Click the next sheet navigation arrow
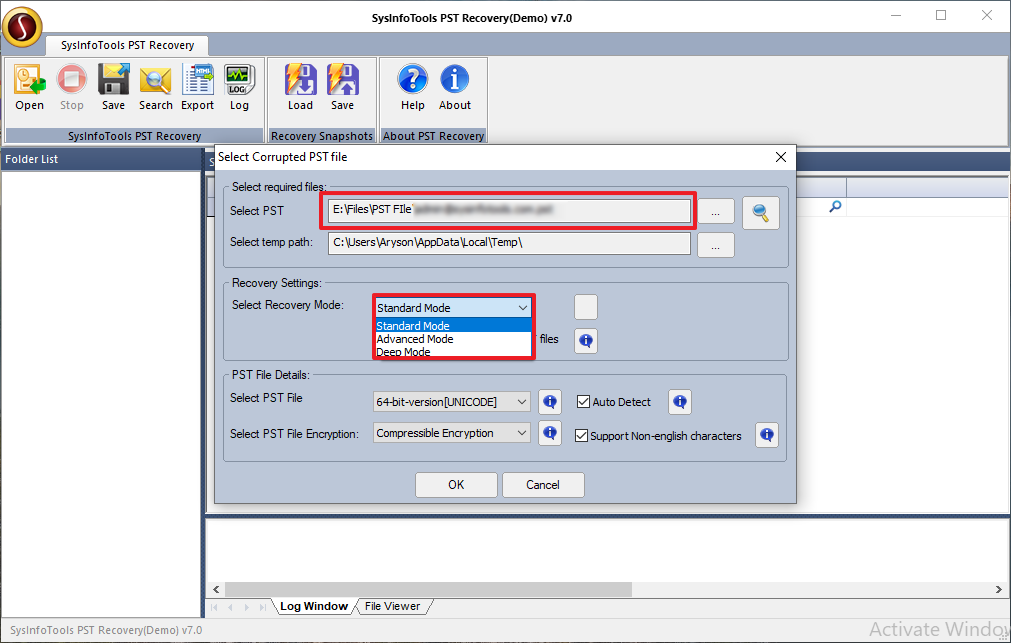 pos(246,607)
